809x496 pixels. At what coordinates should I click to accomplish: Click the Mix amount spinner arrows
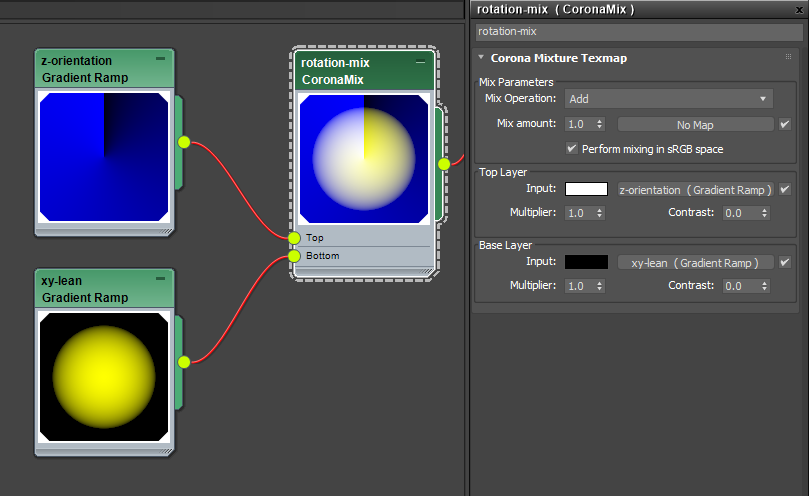pyautogui.click(x=599, y=124)
